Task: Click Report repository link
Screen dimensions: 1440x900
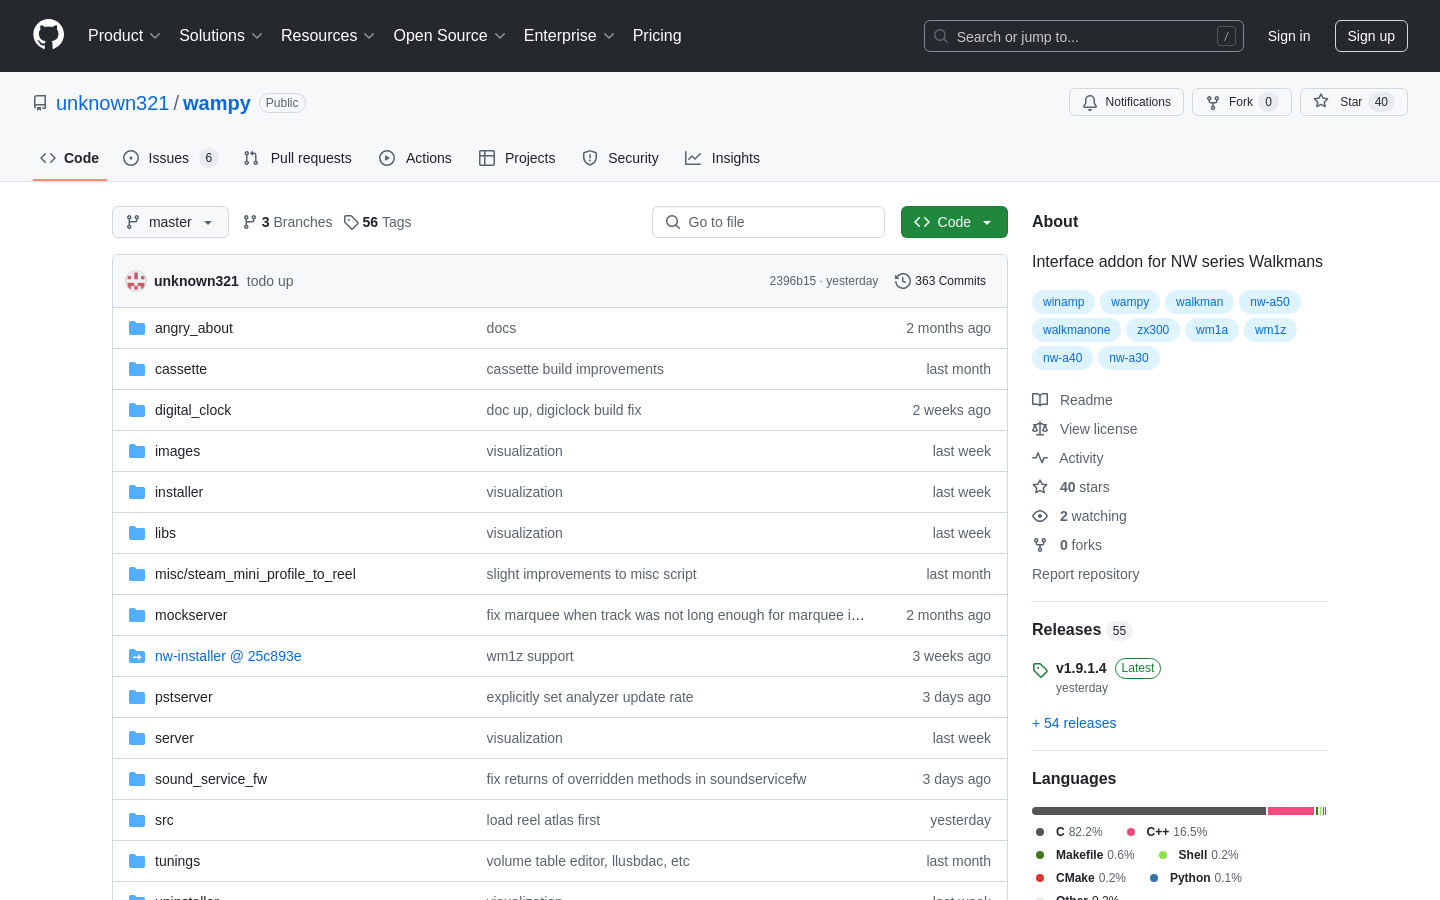Action: click(1085, 574)
